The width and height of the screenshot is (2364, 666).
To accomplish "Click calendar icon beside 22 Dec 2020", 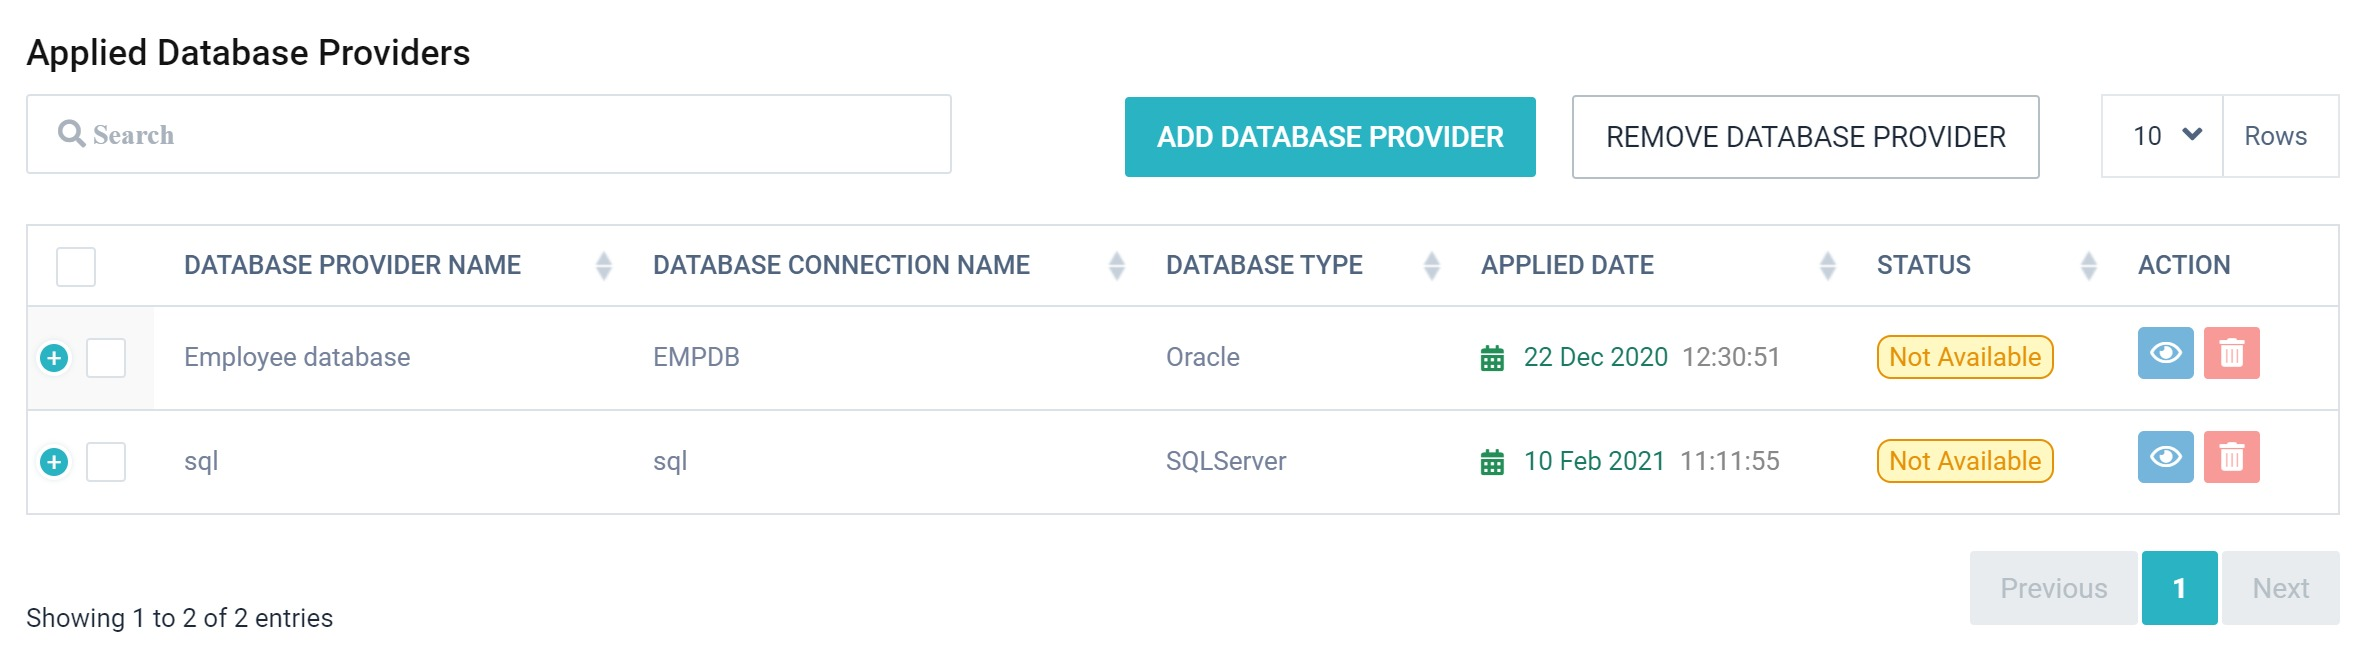I will pos(1492,358).
